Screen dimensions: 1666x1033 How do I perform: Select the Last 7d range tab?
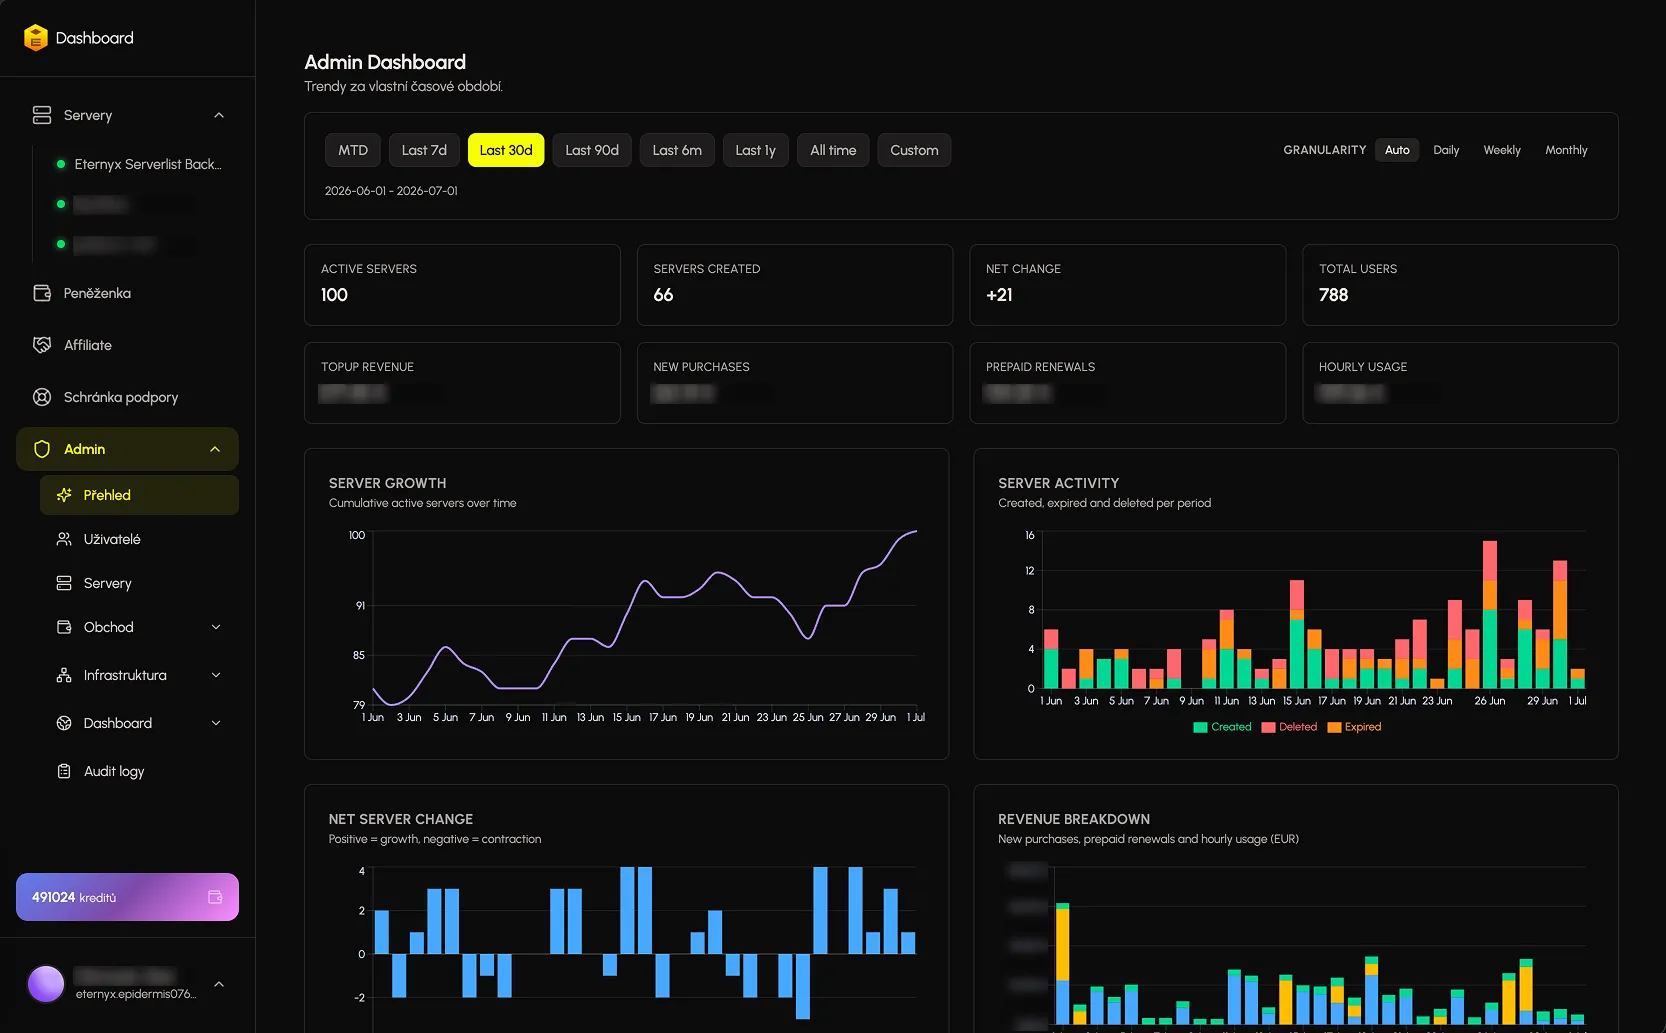click(424, 150)
